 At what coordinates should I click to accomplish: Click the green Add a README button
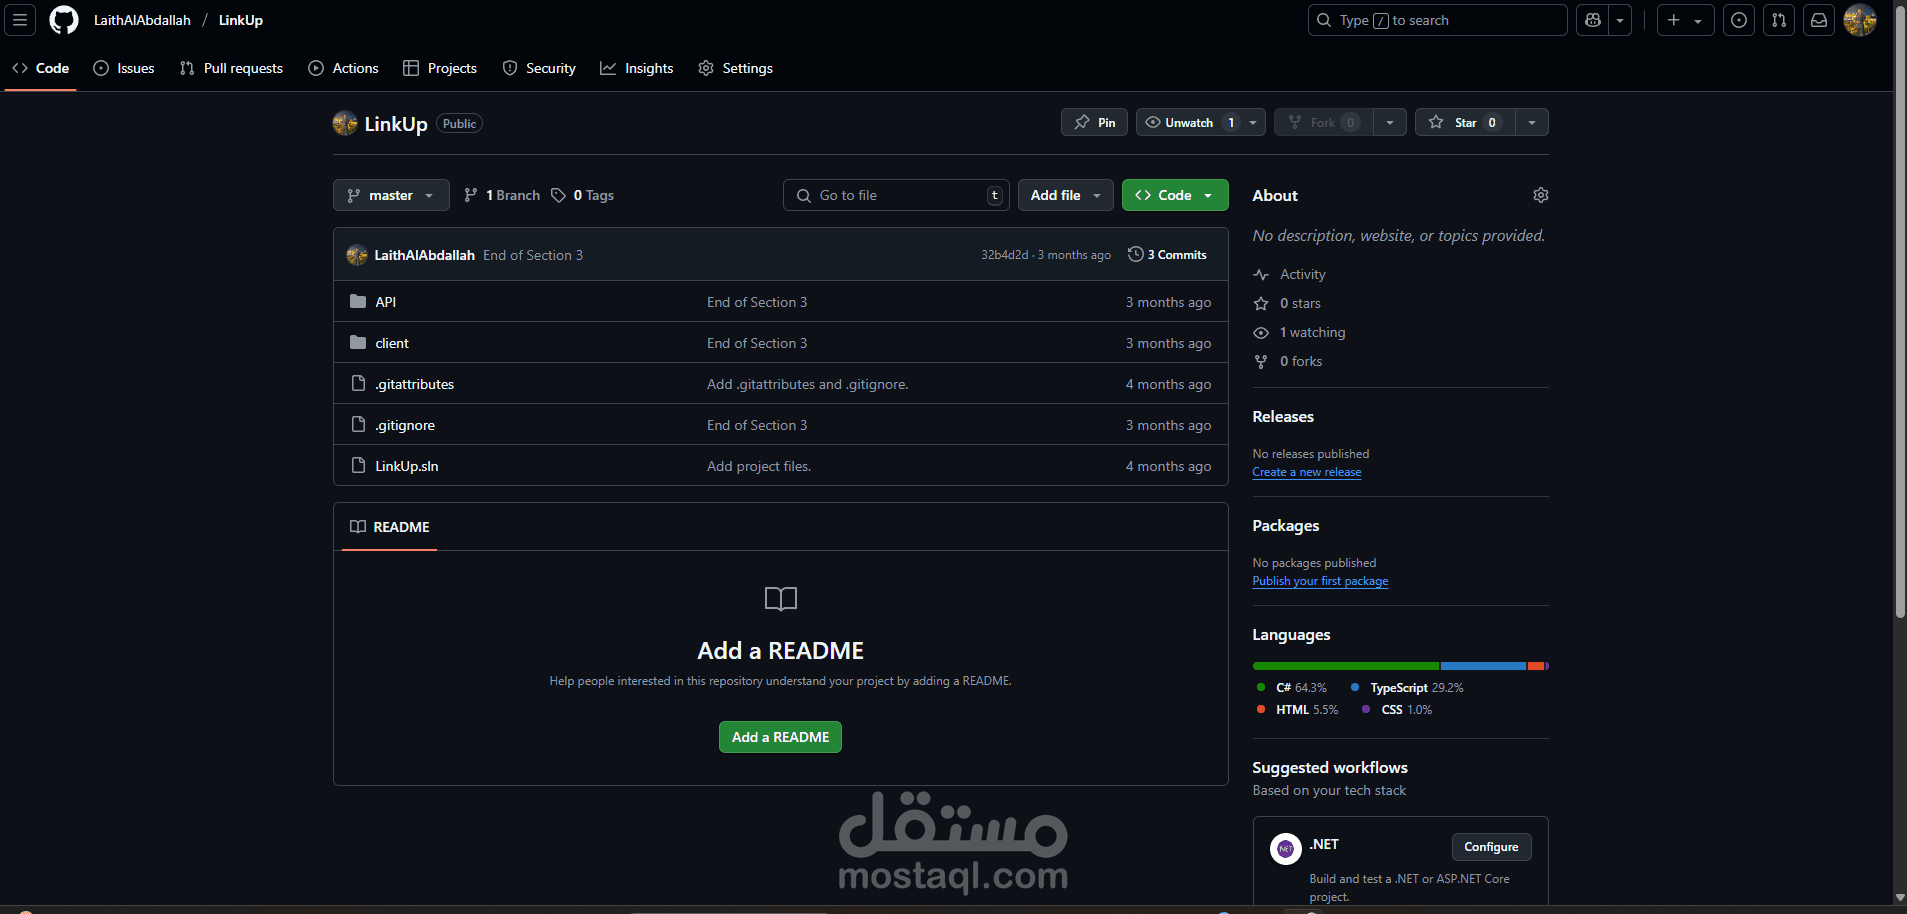coord(780,737)
